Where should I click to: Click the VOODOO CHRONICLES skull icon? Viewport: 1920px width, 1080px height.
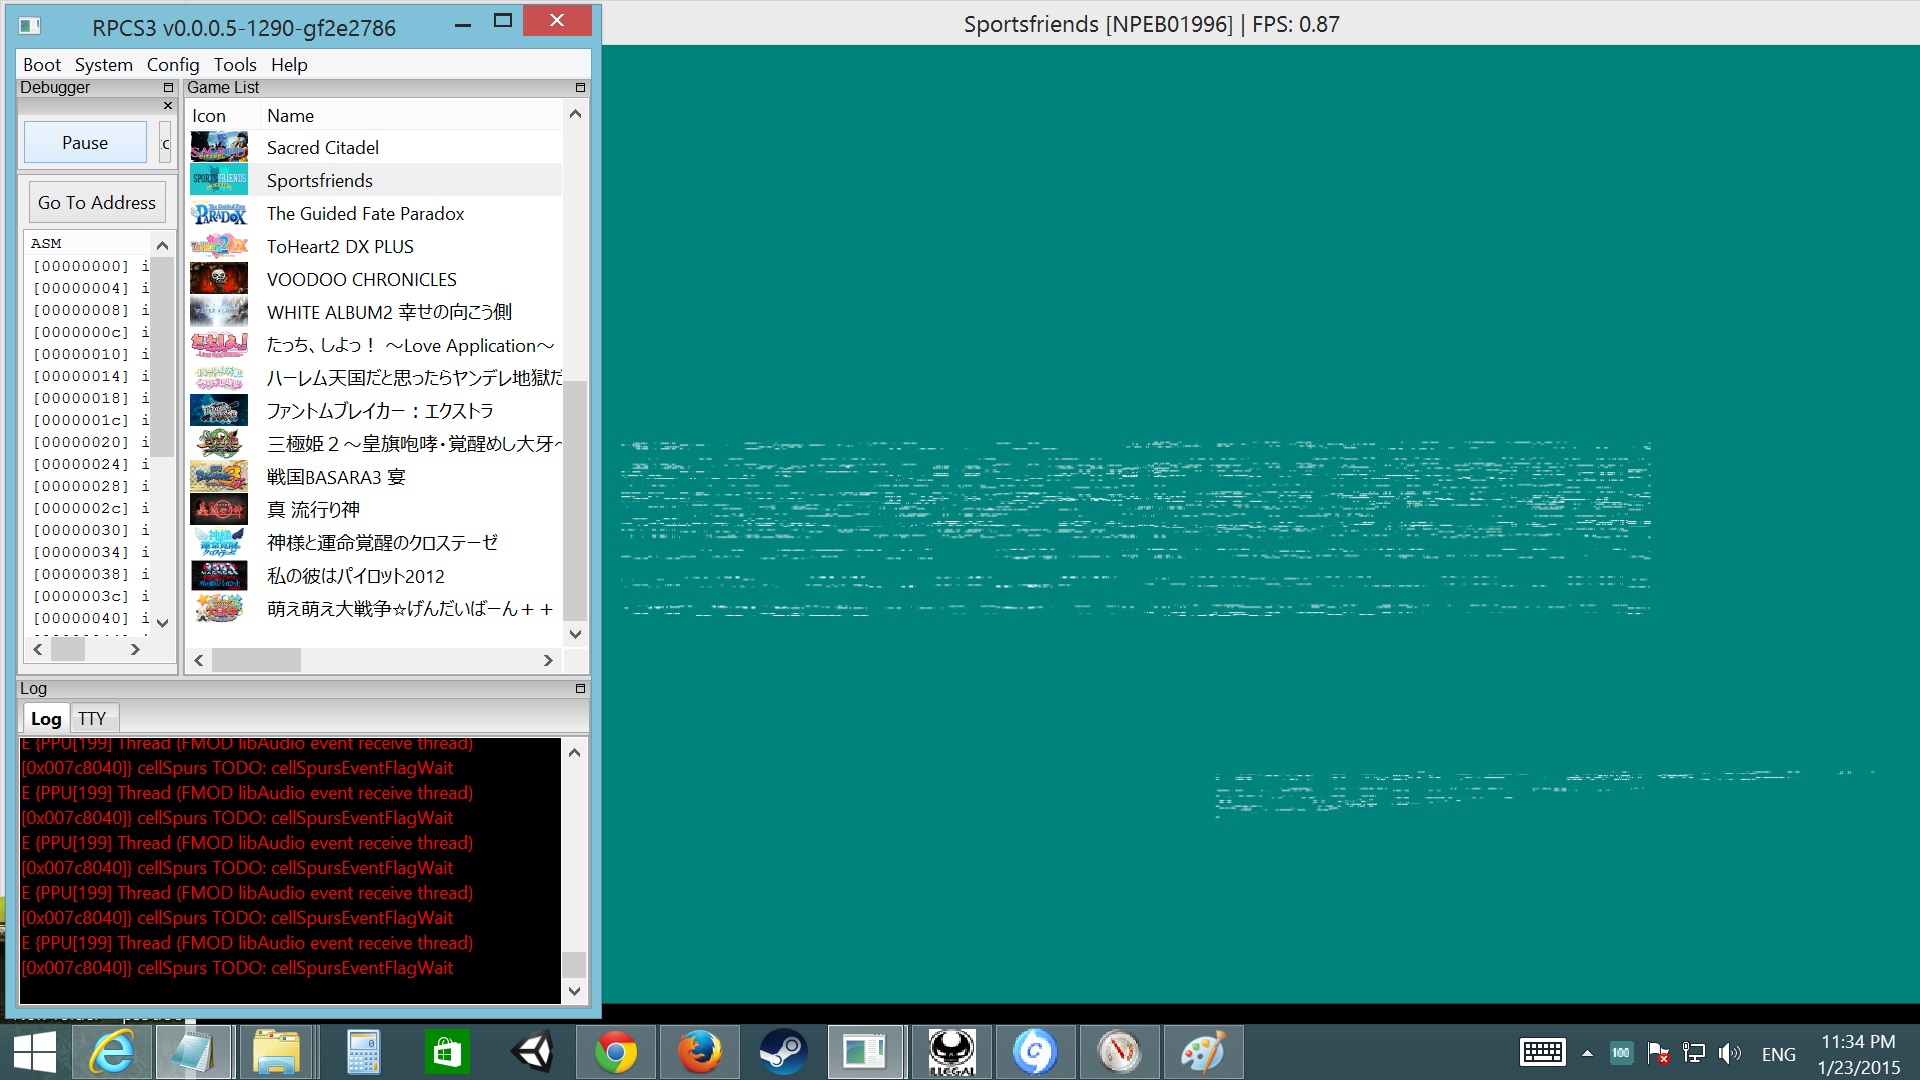tap(219, 279)
